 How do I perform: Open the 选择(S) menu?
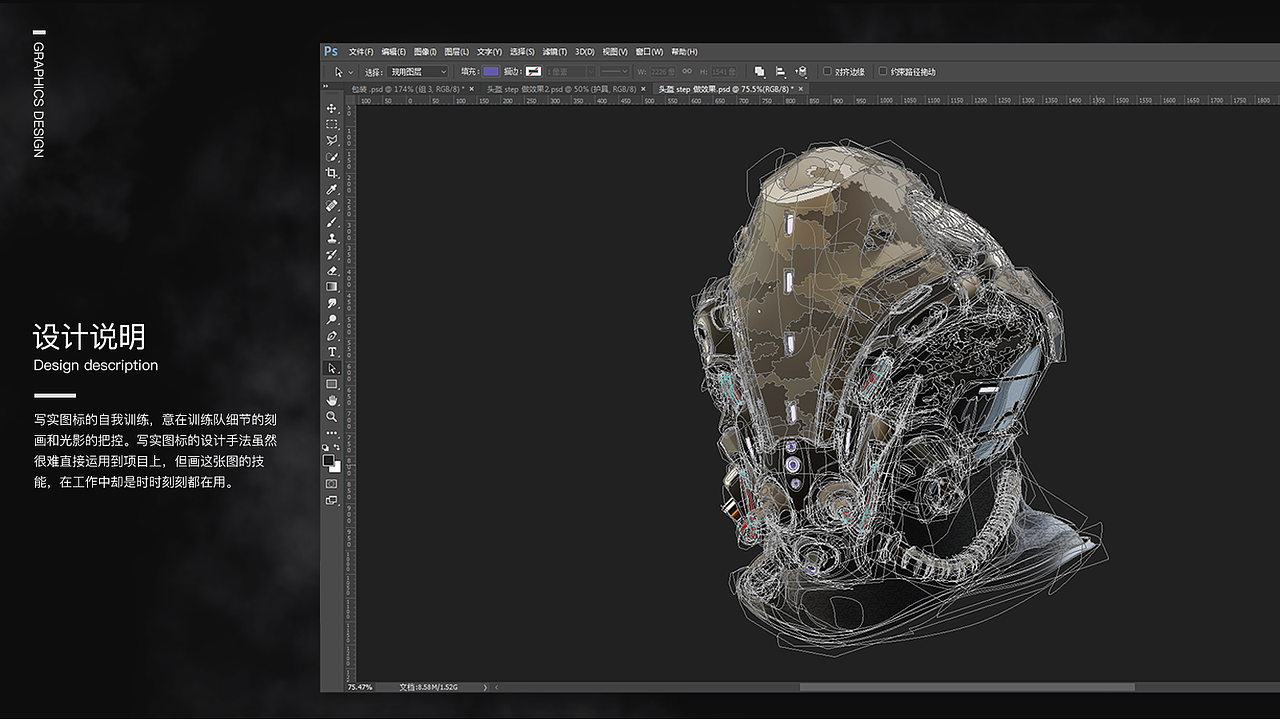click(x=522, y=51)
